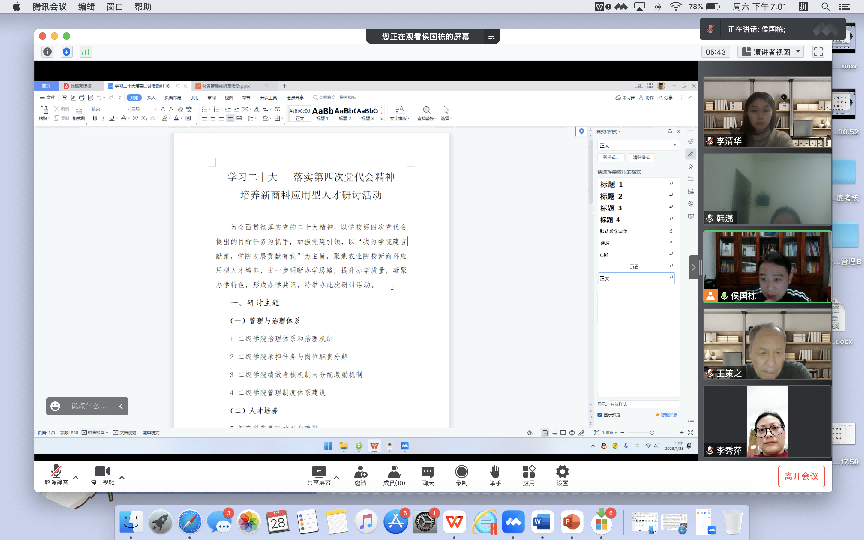Click the Raise Hand icon
864x540 pixels.
click(494, 472)
